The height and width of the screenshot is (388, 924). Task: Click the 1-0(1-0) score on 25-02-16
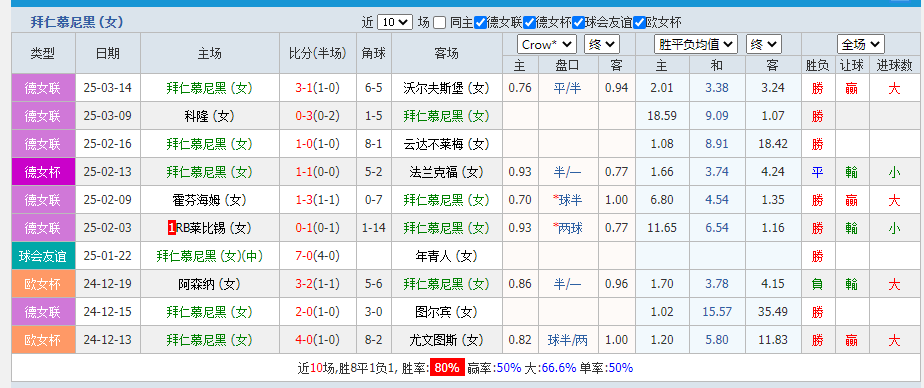318,144
